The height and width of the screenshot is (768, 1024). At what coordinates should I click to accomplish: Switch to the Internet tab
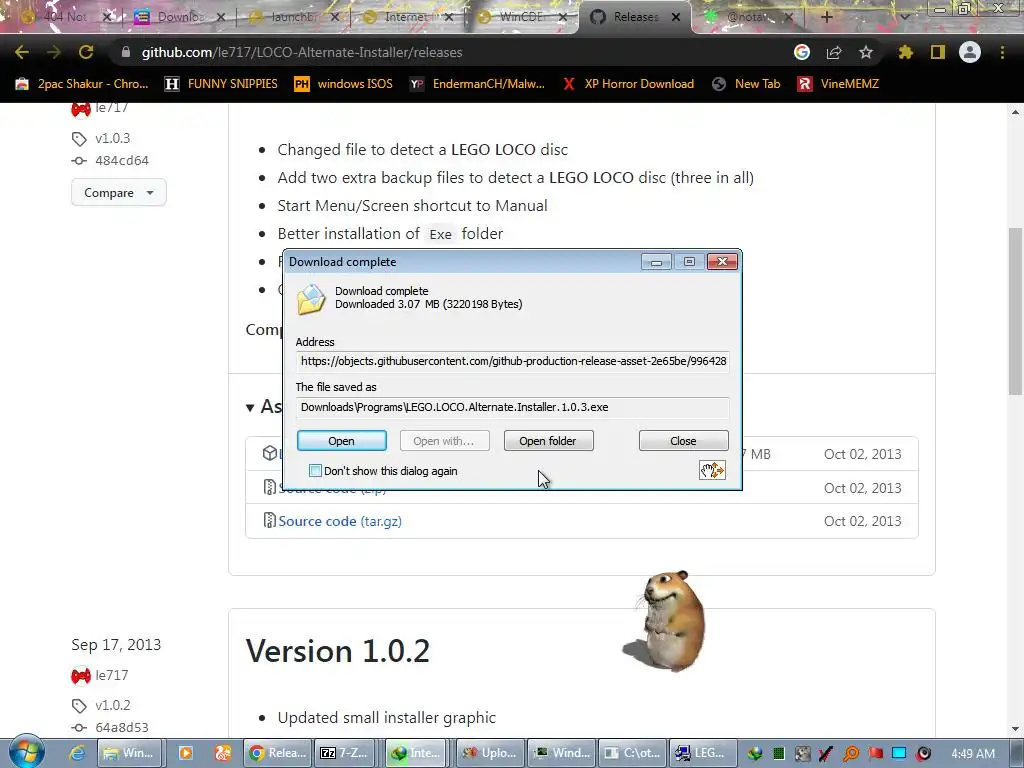(405, 17)
